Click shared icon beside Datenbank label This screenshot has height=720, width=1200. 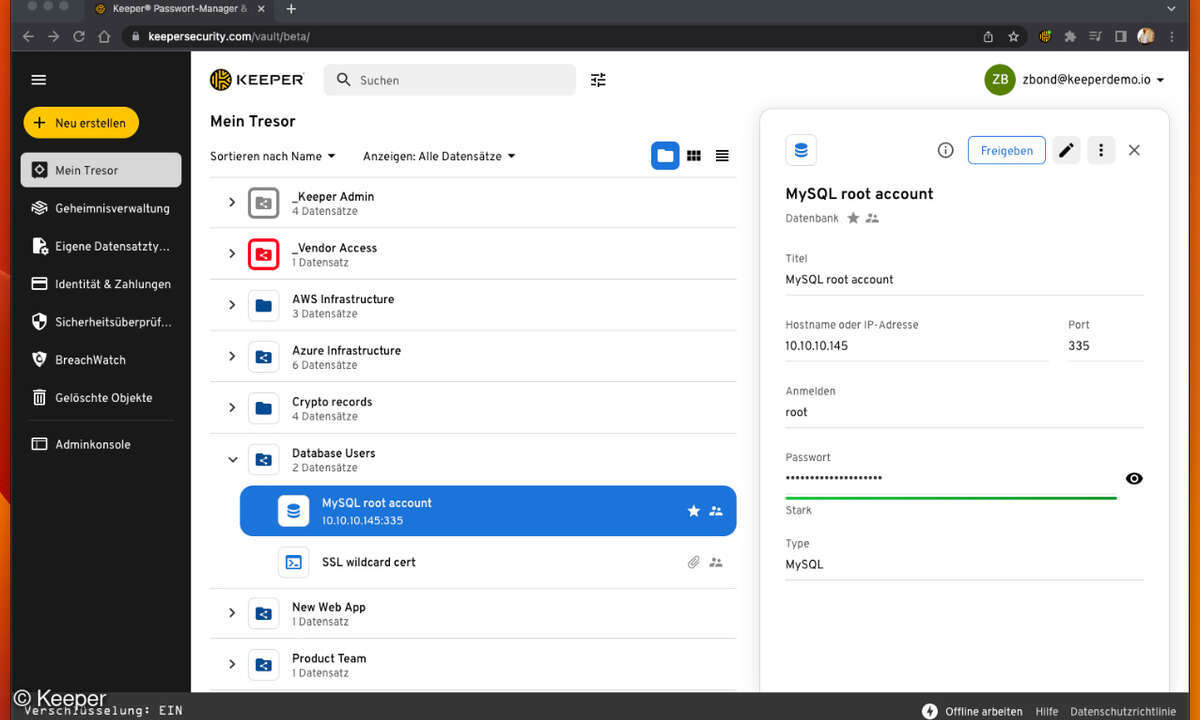[872, 218]
